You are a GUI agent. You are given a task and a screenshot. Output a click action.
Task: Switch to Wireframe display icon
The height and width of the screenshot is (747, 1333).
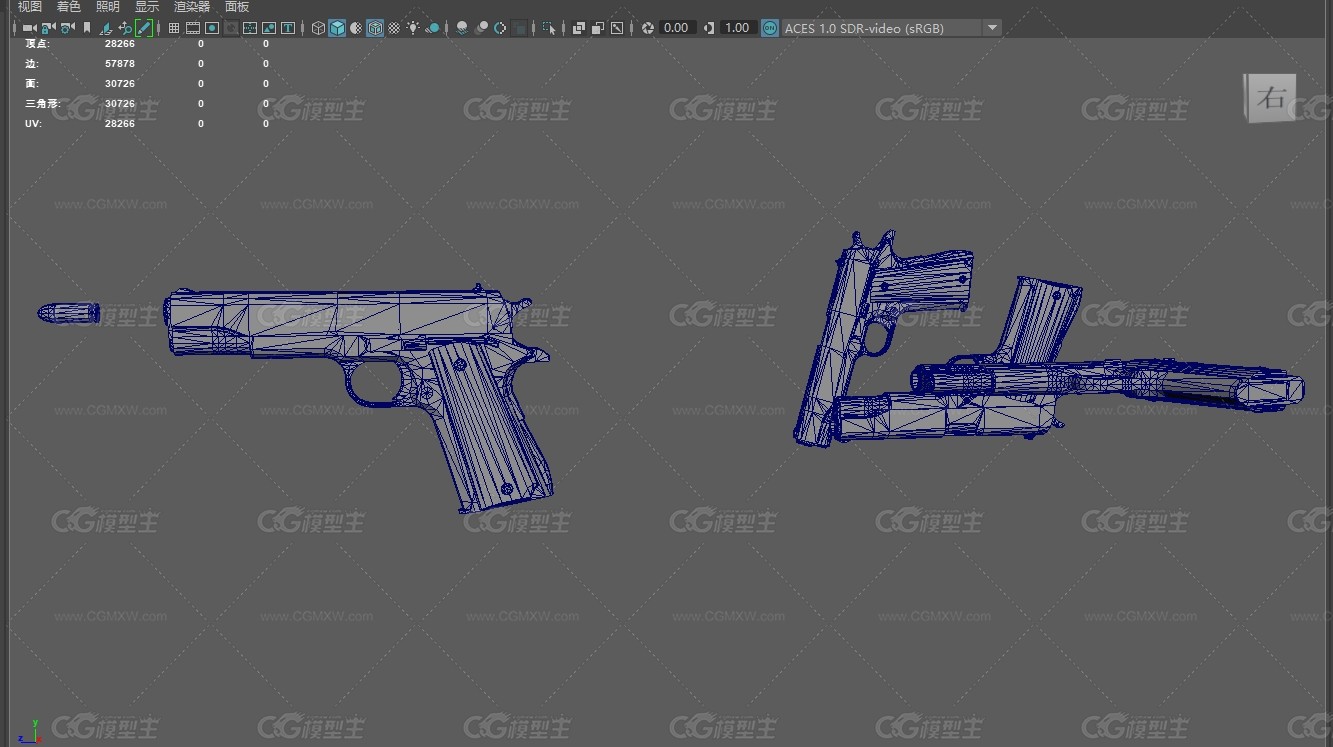point(318,28)
